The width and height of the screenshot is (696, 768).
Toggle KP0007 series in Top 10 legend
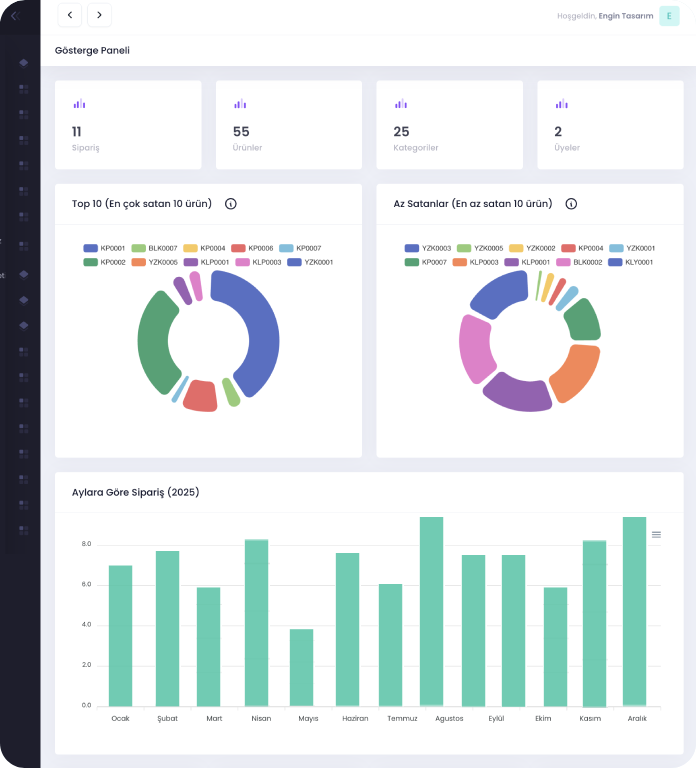(300, 248)
